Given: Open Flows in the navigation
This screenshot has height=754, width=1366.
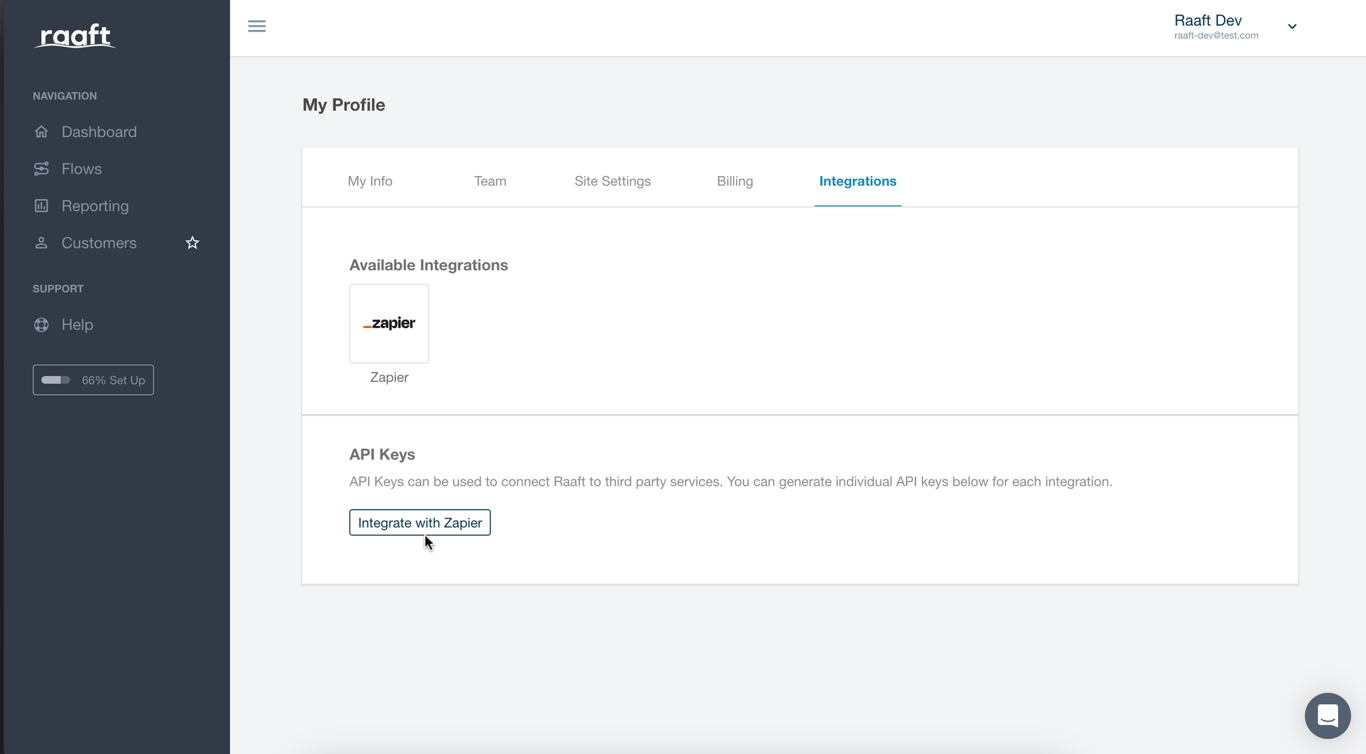Looking at the screenshot, I should coord(81,169).
